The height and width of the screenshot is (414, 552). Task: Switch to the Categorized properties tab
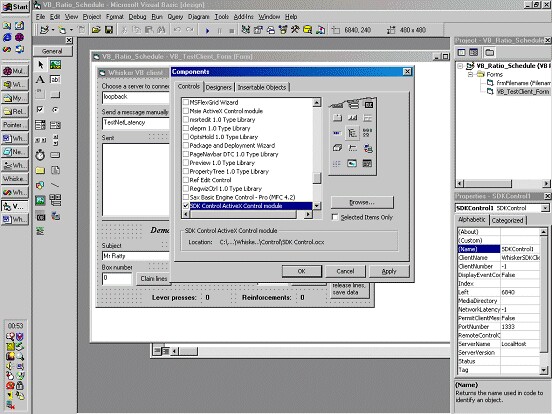[x=507, y=220]
